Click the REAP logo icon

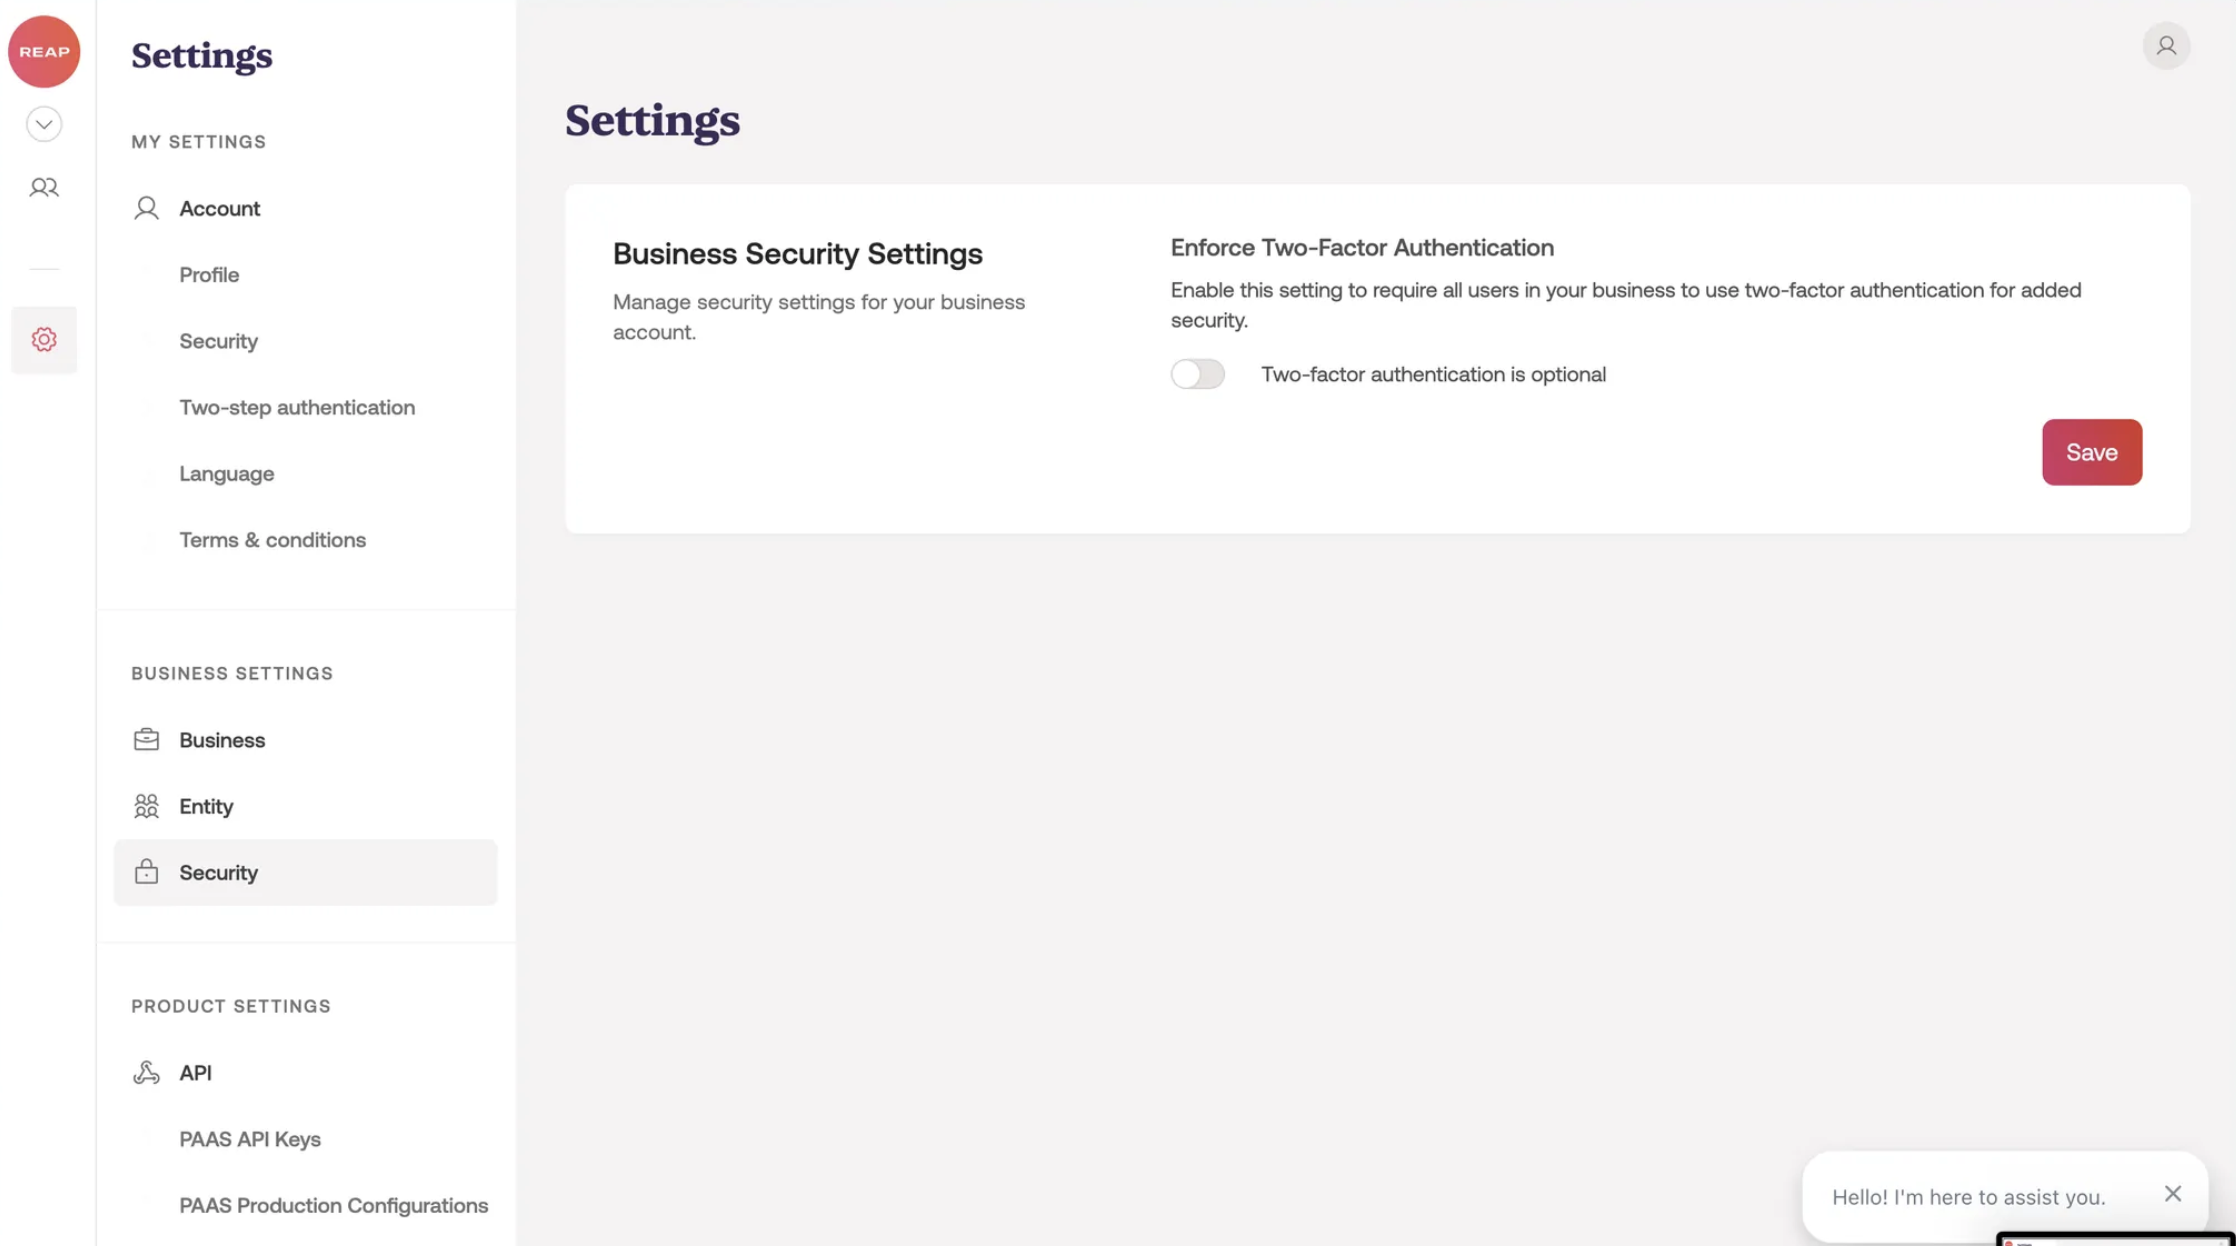[x=44, y=52]
